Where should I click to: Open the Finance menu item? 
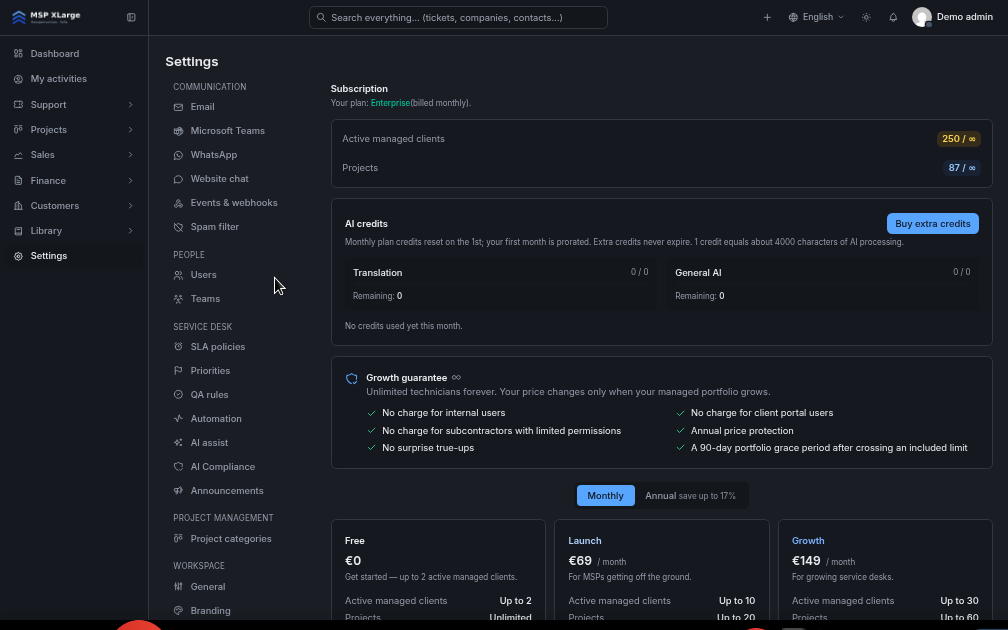(x=74, y=181)
